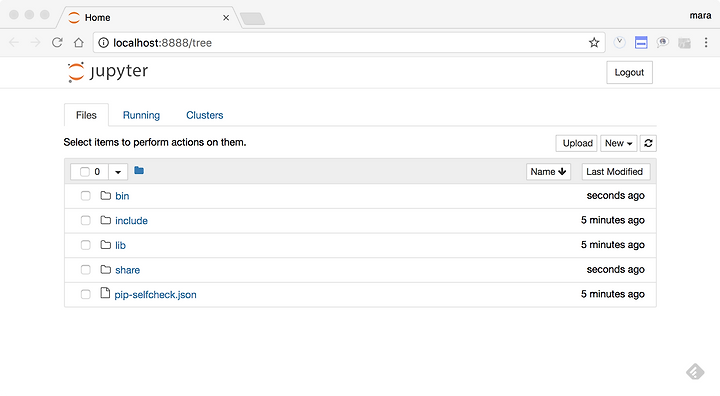Sort files by Name
720x396 pixels.
click(548, 172)
